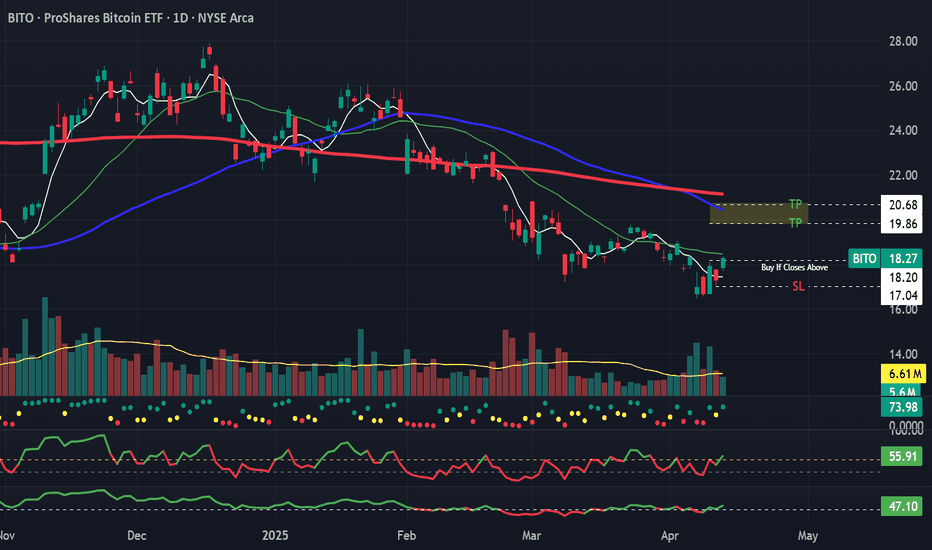
Task: Select the upper TP label at 20.68
Action: [795, 205]
